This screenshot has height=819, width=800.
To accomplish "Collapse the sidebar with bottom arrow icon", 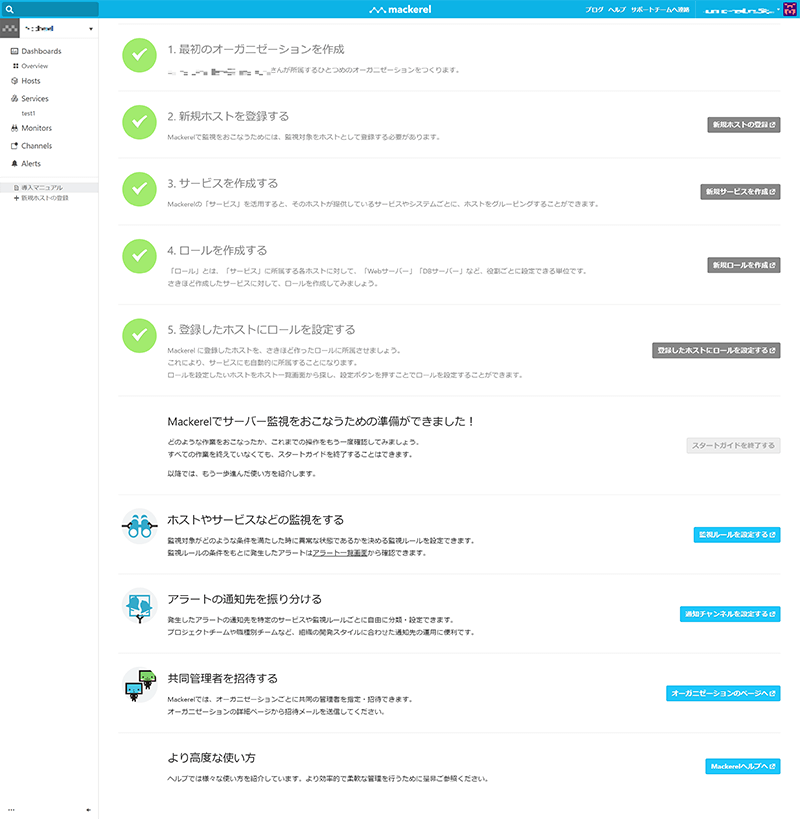I will point(89,809).
